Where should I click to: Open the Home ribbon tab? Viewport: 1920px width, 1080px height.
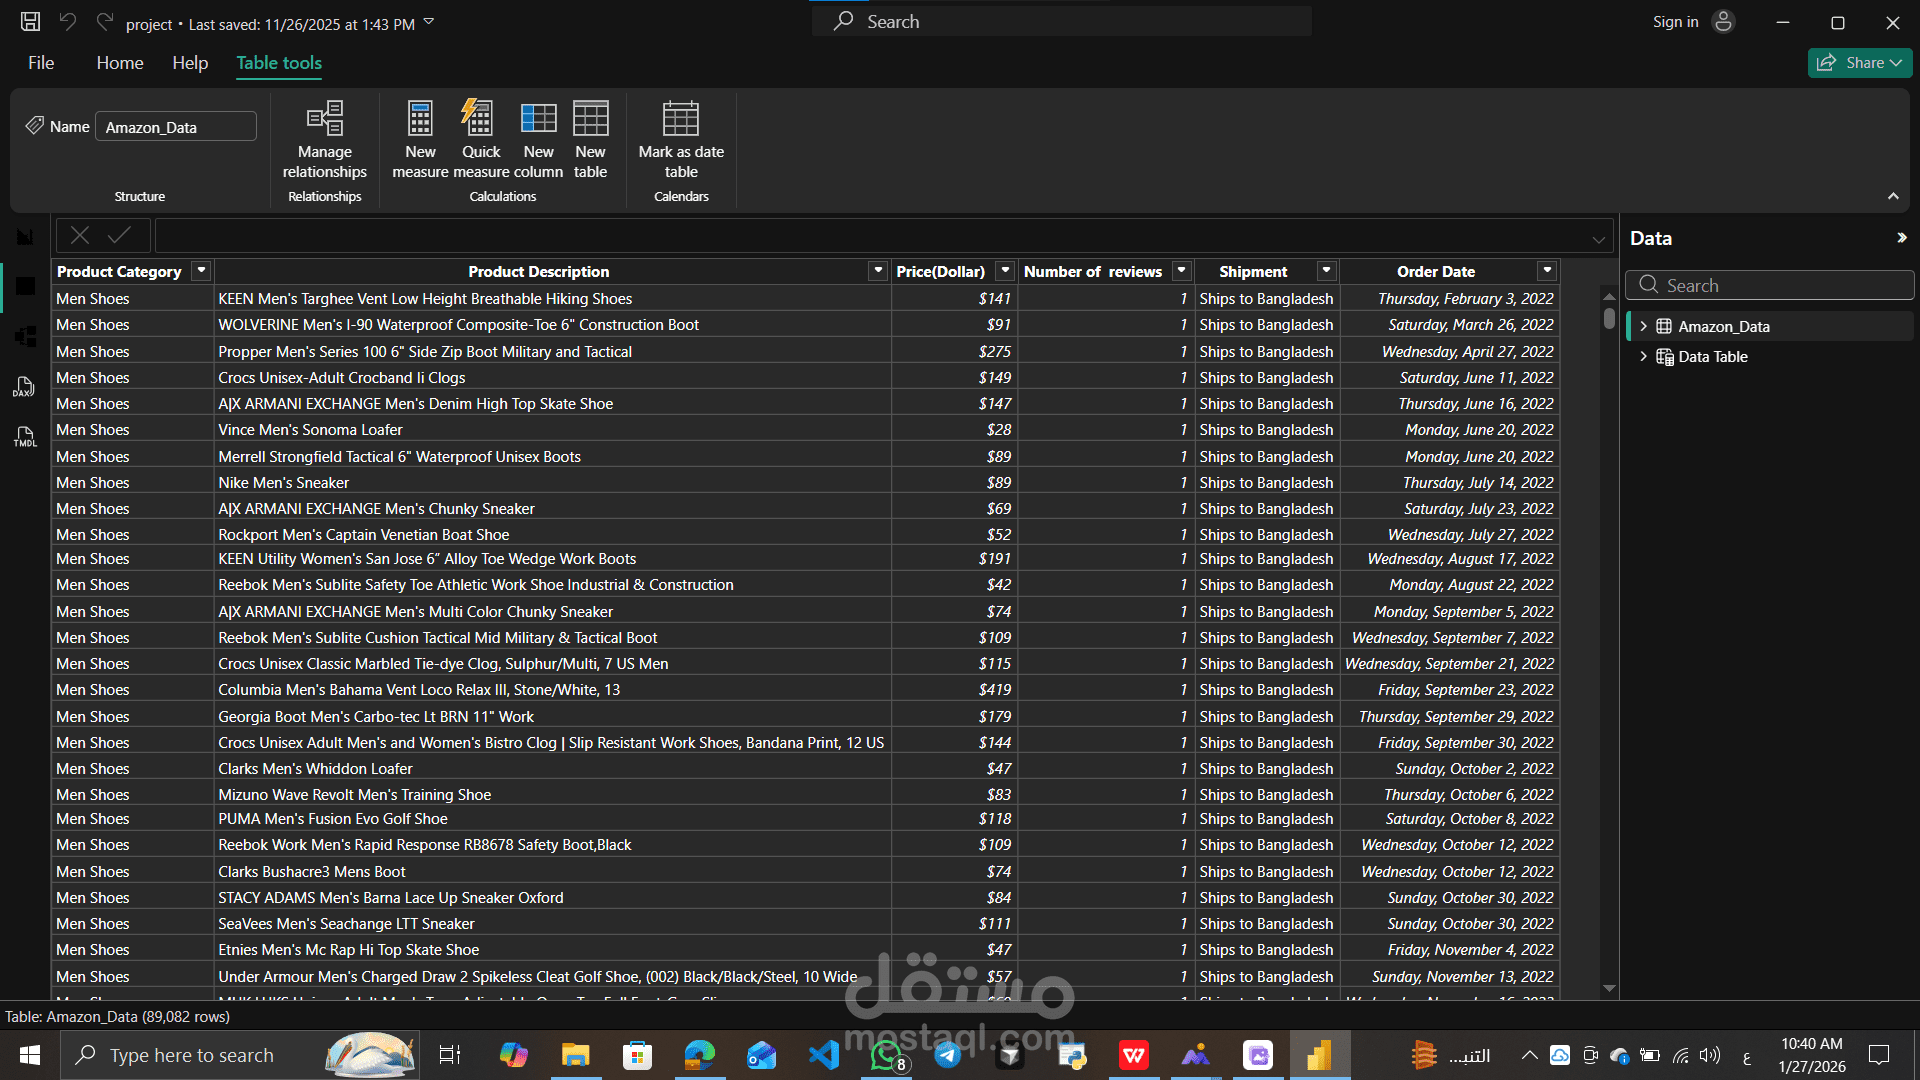(x=120, y=63)
